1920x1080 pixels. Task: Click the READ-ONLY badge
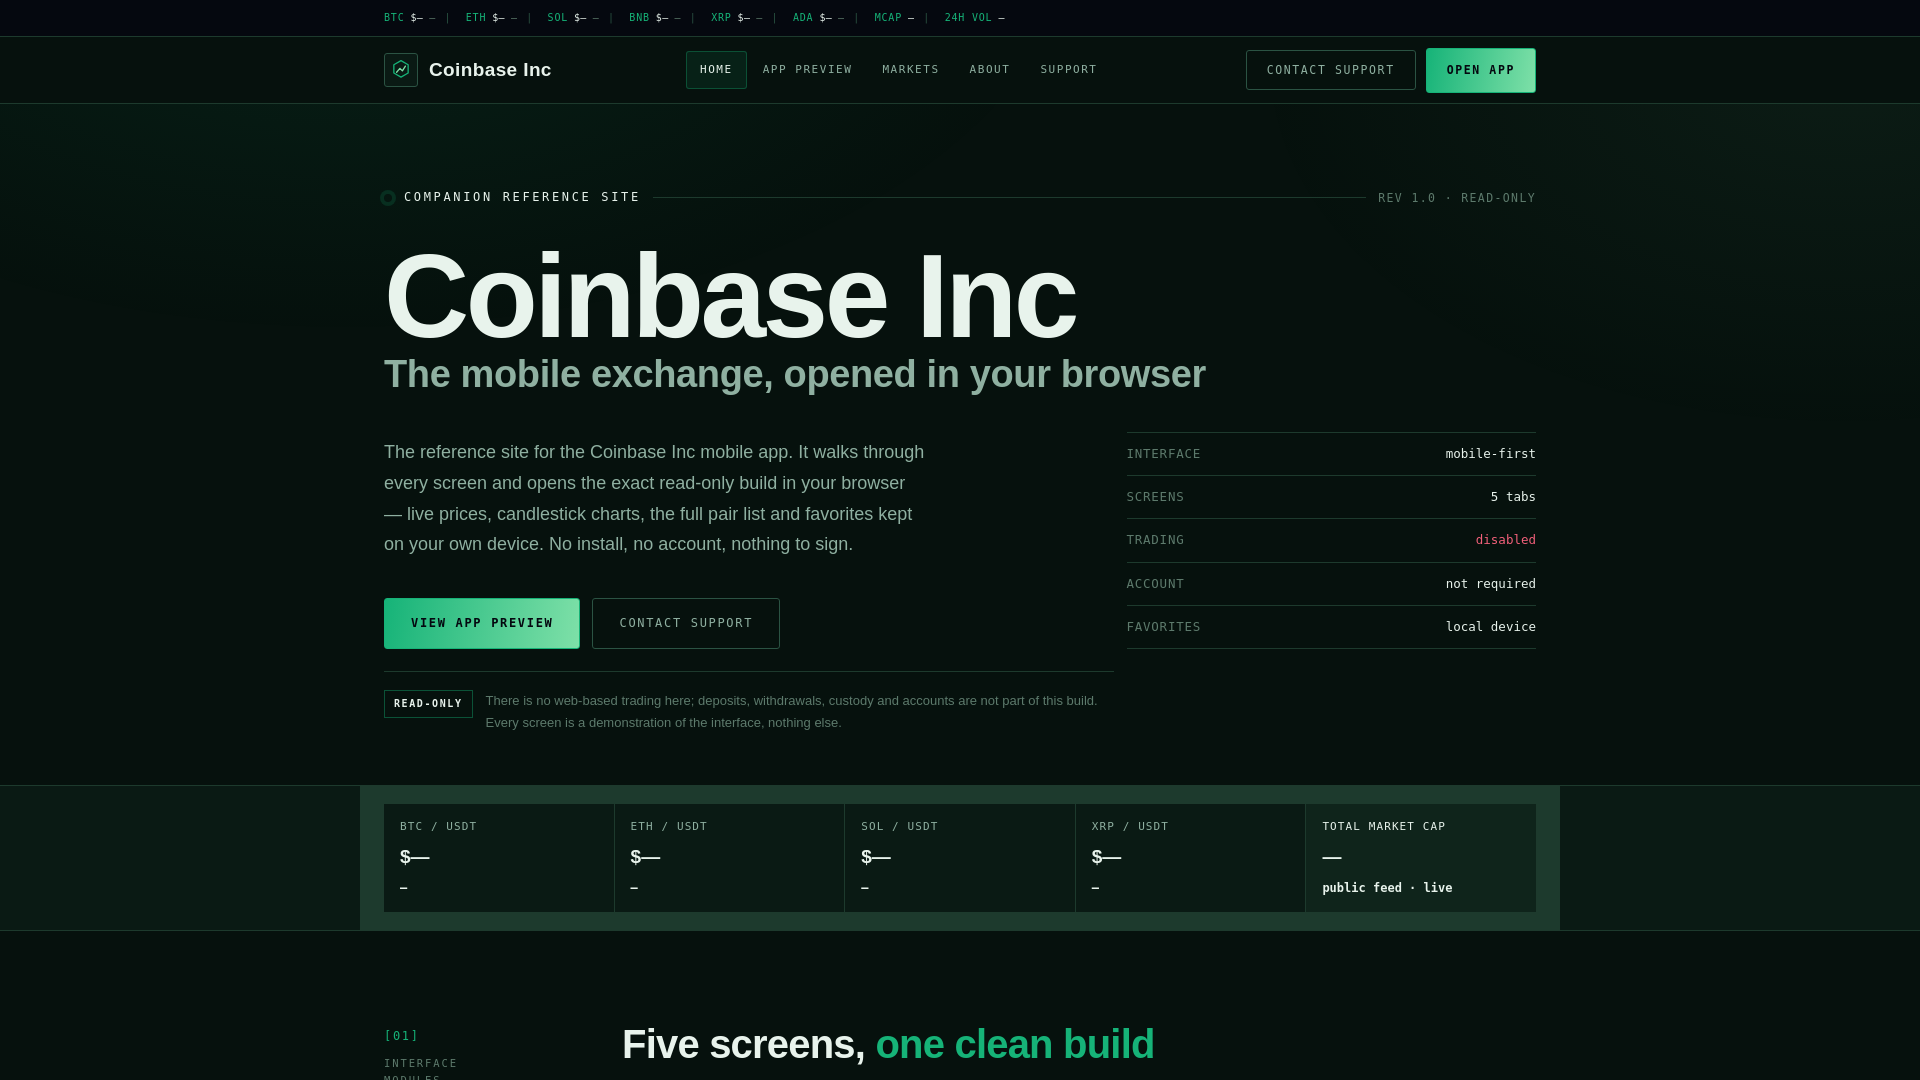[428, 704]
